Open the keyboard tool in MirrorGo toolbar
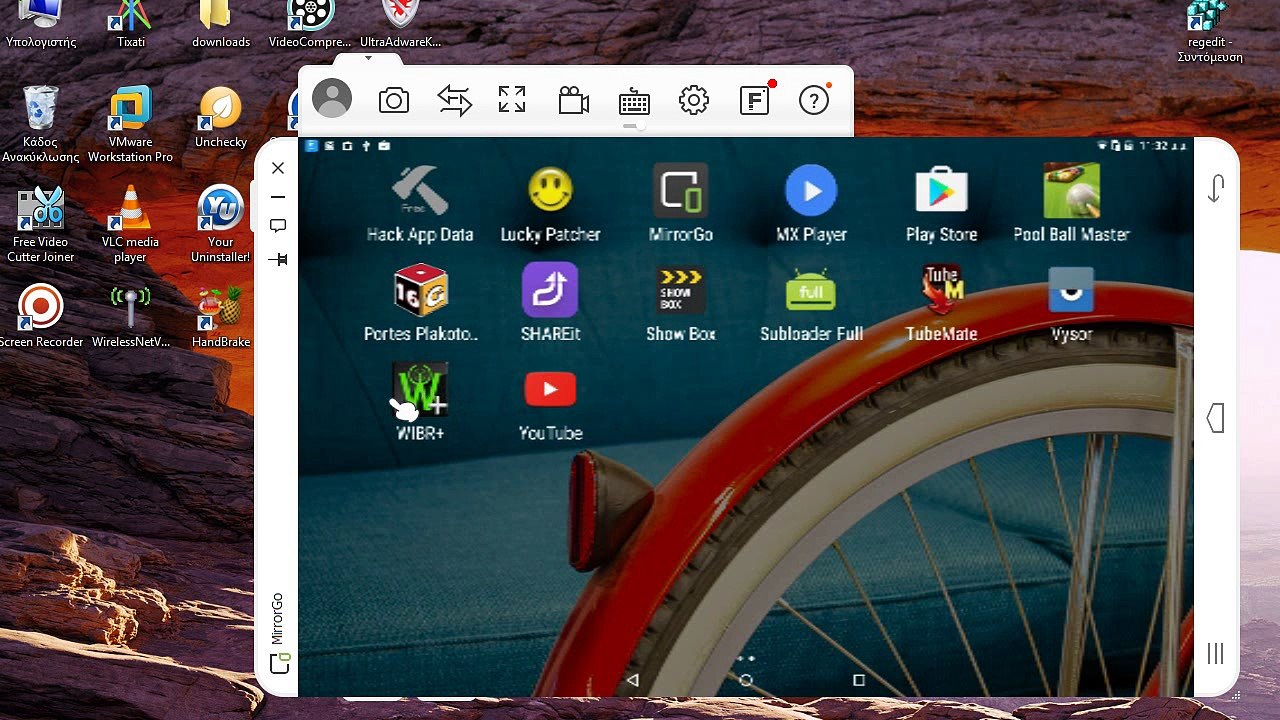The image size is (1280, 720). coord(635,101)
